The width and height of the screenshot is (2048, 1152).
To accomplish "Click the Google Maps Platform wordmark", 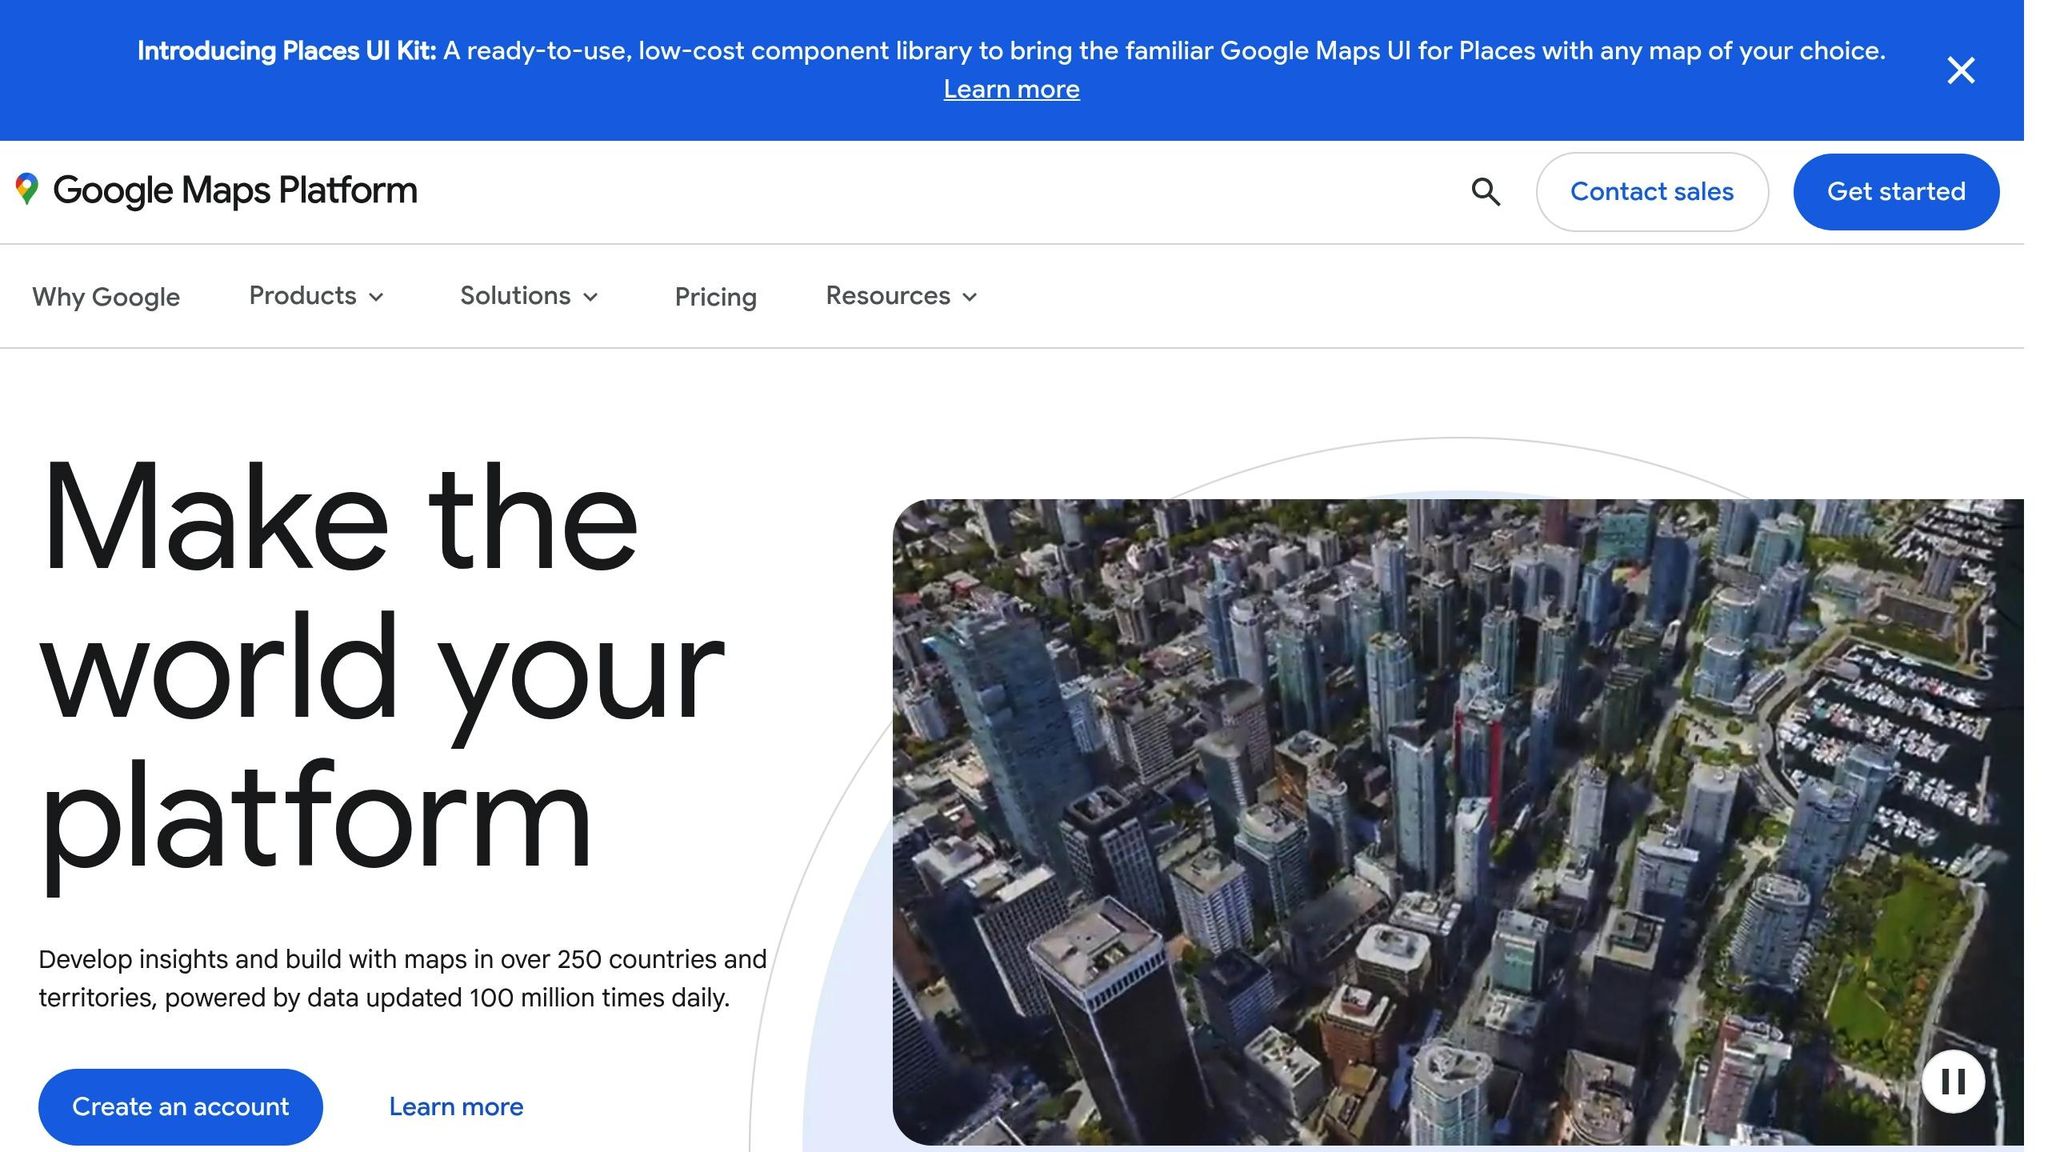I will [235, 190].
